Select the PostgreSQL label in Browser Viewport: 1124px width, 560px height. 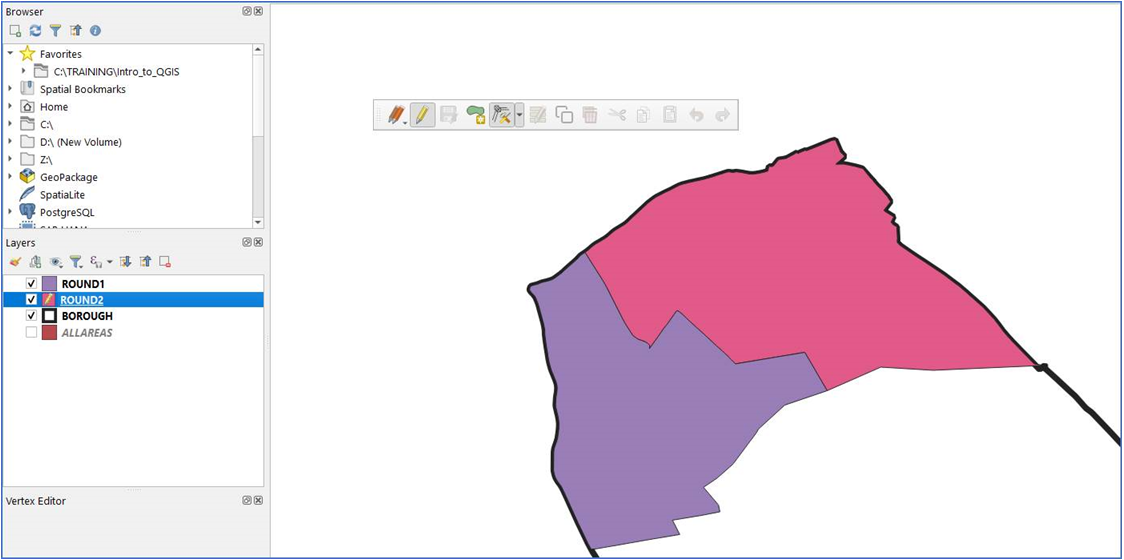(x=67, y=212)
